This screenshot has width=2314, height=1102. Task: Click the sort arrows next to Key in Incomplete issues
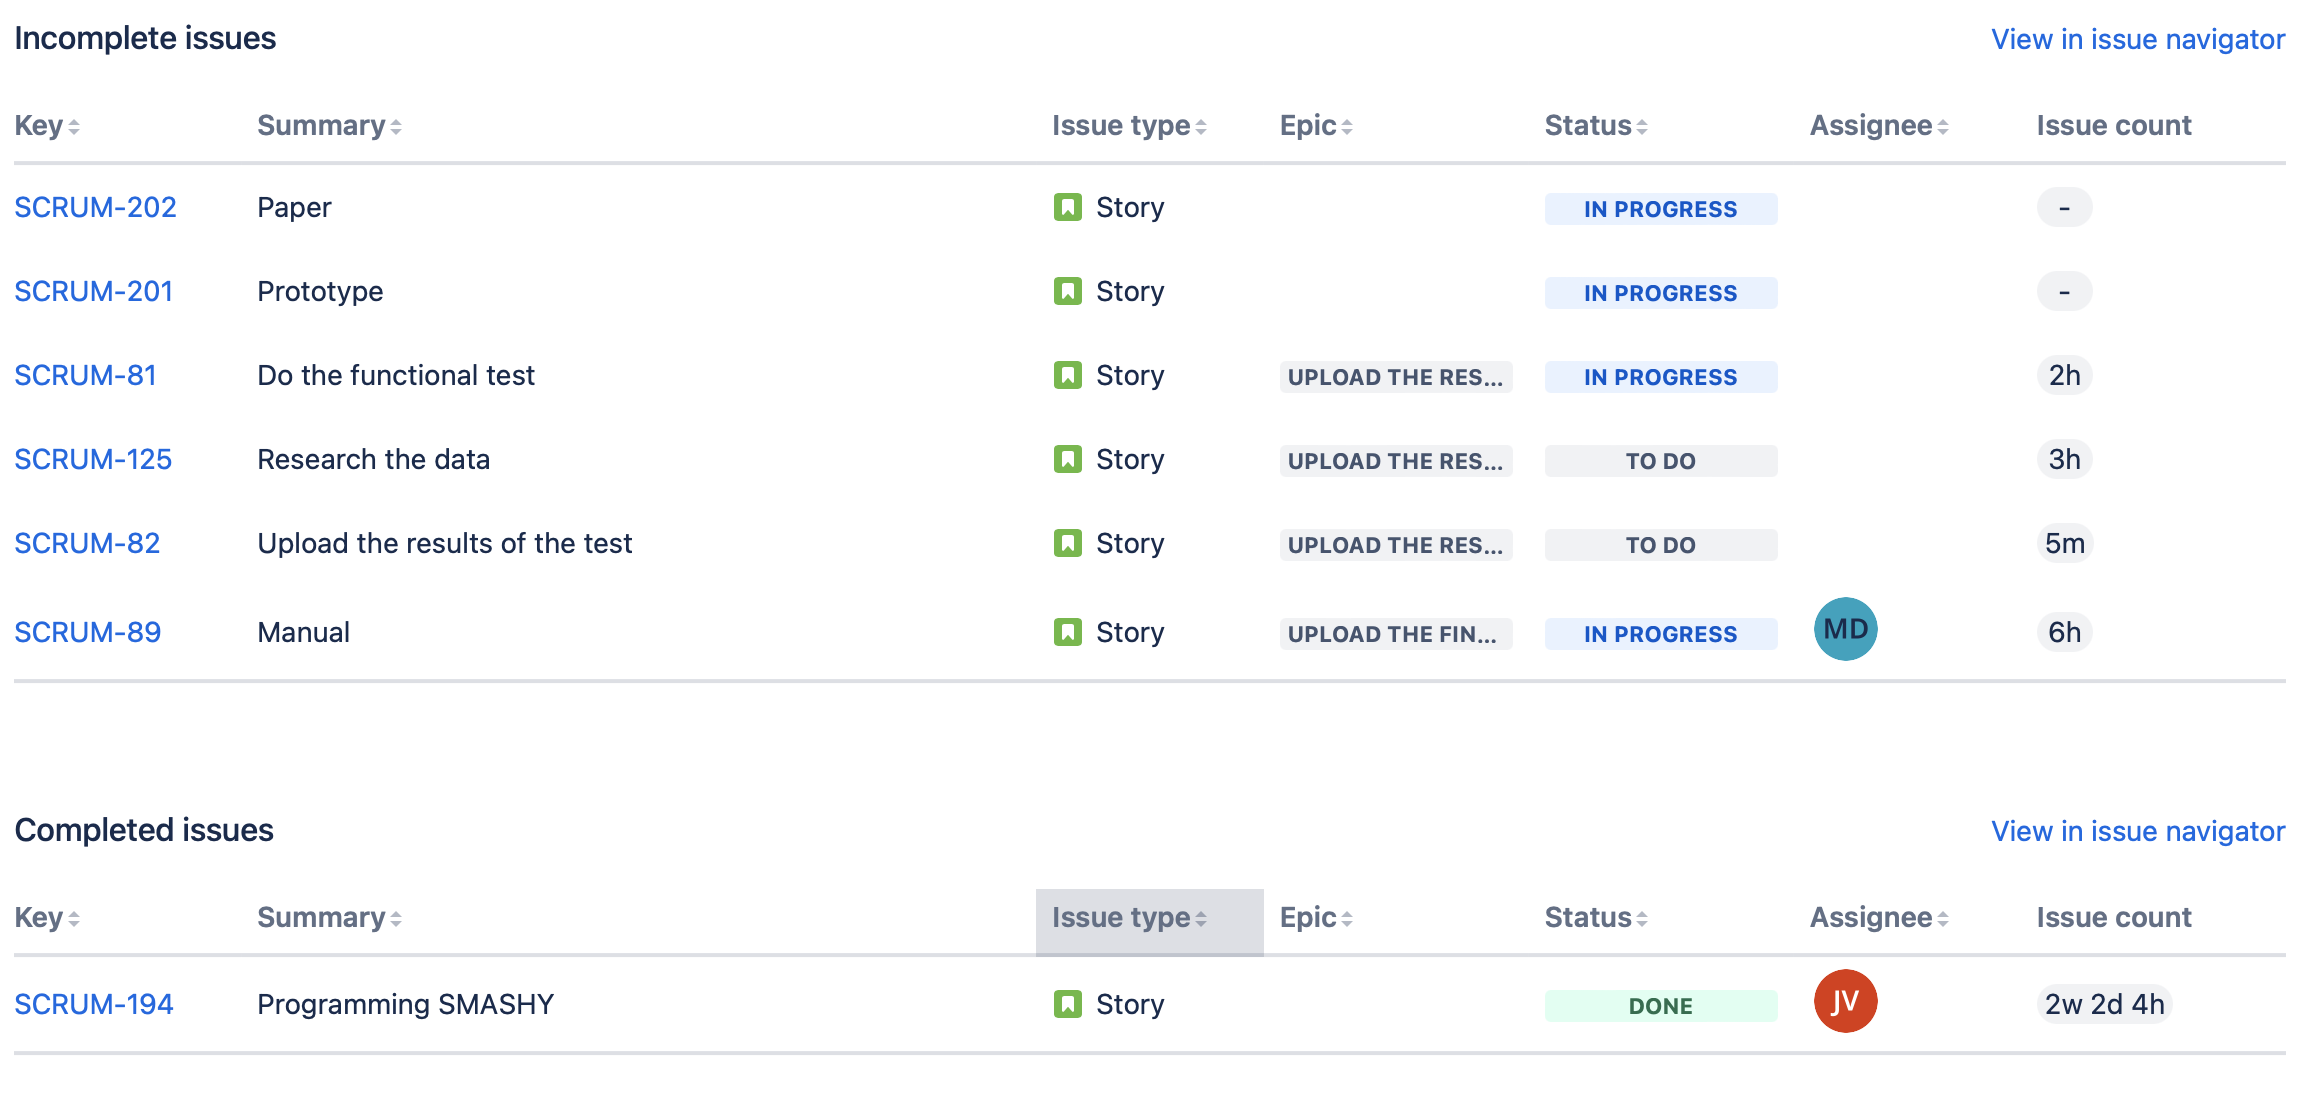coord(74,127)
